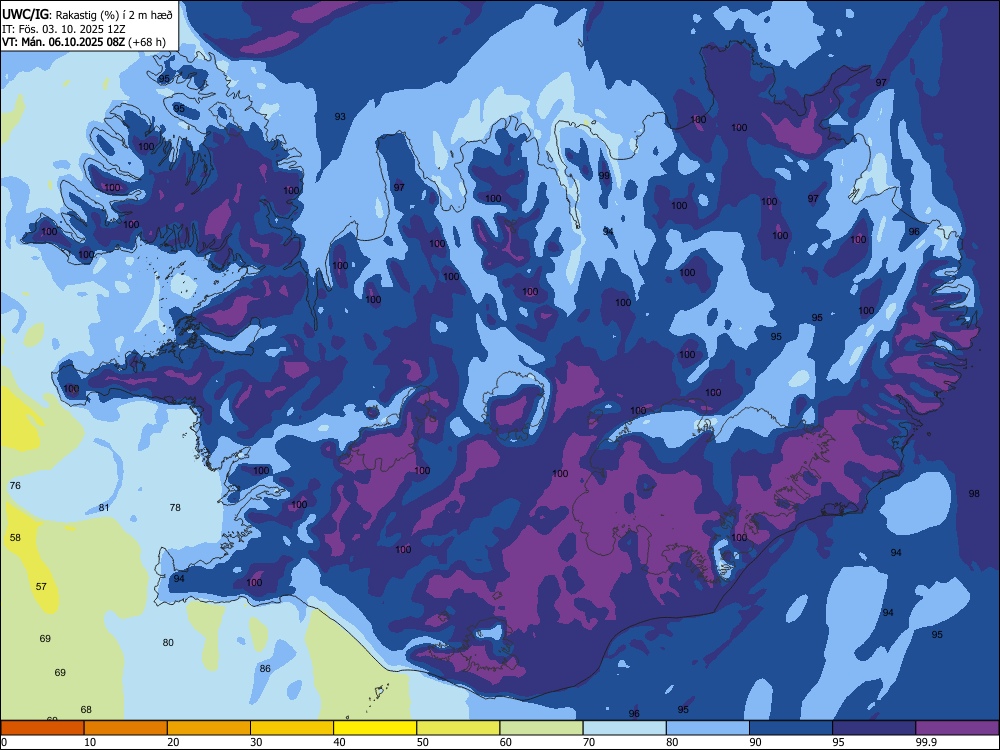Click the purple legend swatch above 99.9
The height and width of the screenshot is (750, 1000).
click(957, 728)
